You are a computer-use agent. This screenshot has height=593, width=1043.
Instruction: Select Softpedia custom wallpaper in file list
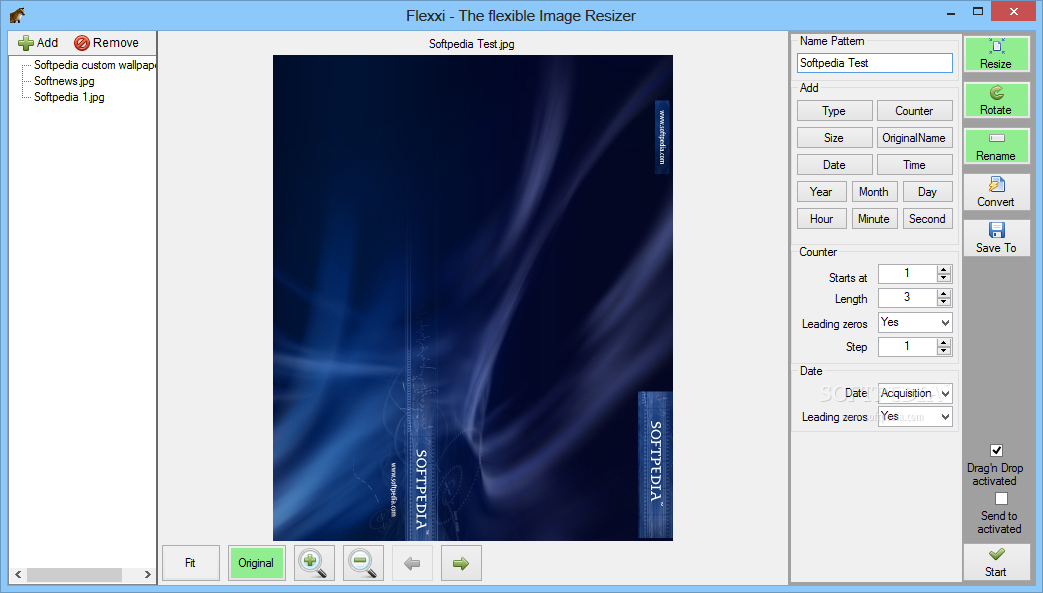pyautogui.click(x=94, y=65)
